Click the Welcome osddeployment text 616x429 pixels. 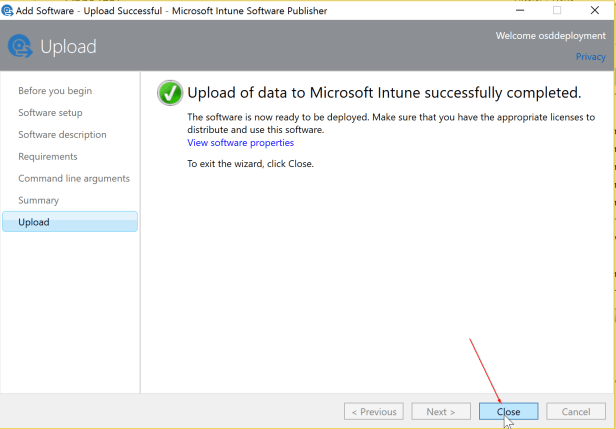click(550, 36)
